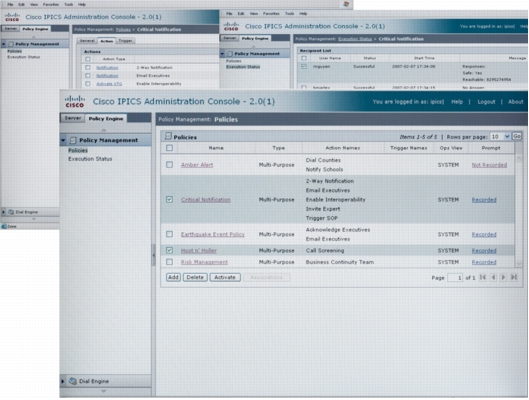Click Policies breadcrumb link in back-left window
Viewport: 529px width, 400px height.
123,29
